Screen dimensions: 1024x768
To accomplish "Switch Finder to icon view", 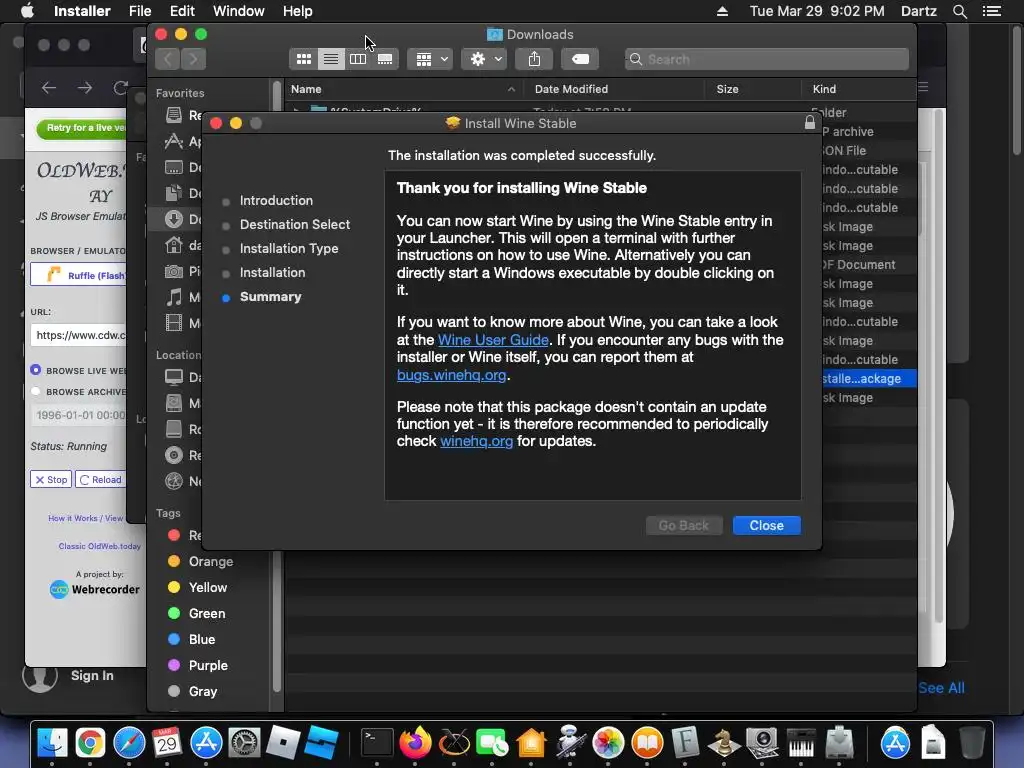I will tap(304, 59).
